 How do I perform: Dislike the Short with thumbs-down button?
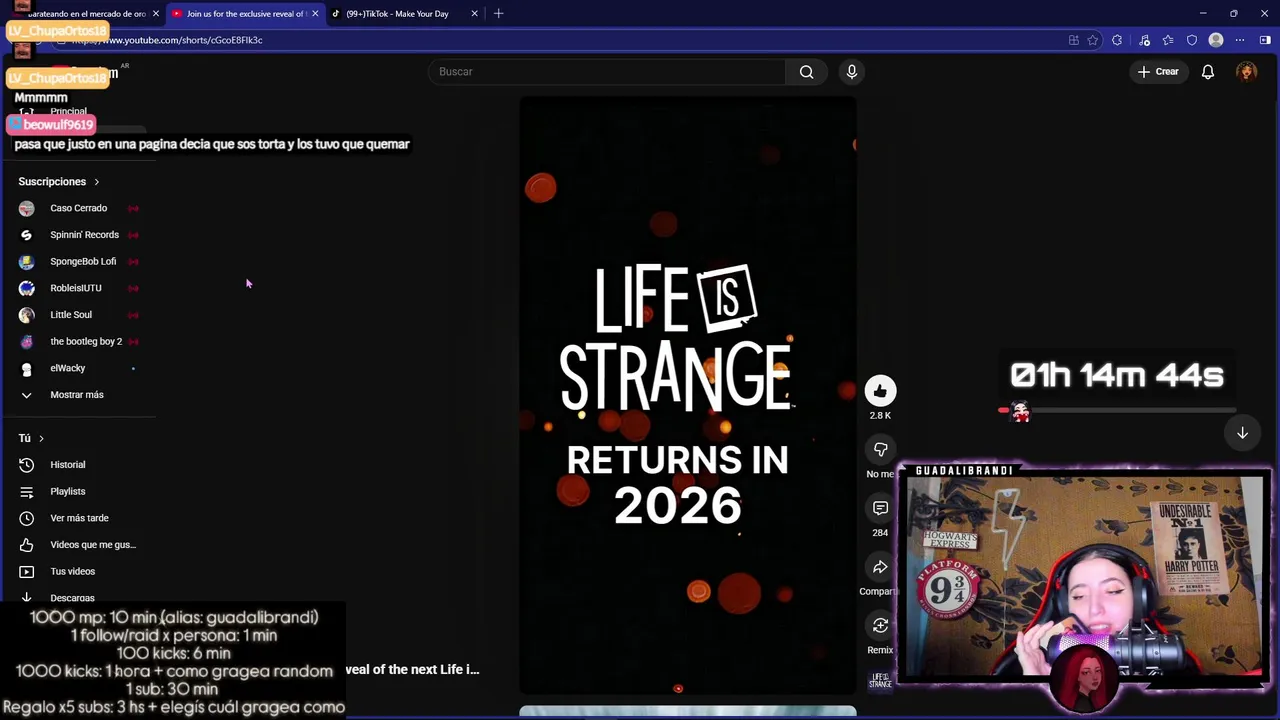pos(880,450)
